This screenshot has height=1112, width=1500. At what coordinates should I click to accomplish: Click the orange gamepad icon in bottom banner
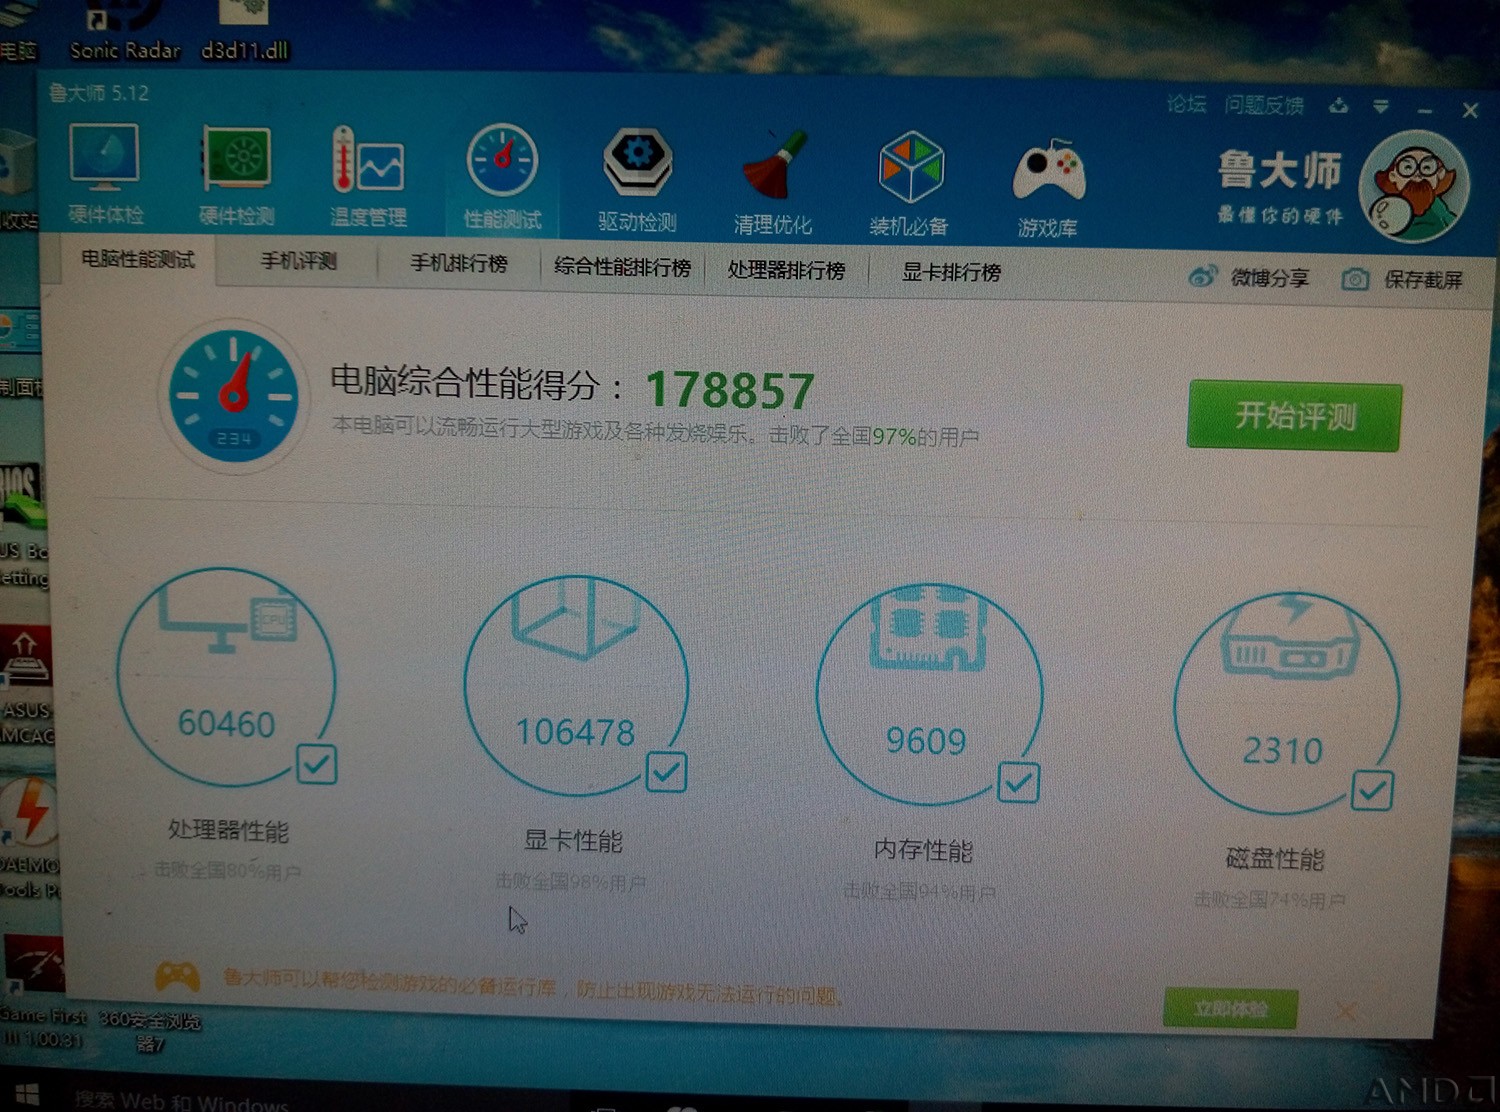coord(177,975)
